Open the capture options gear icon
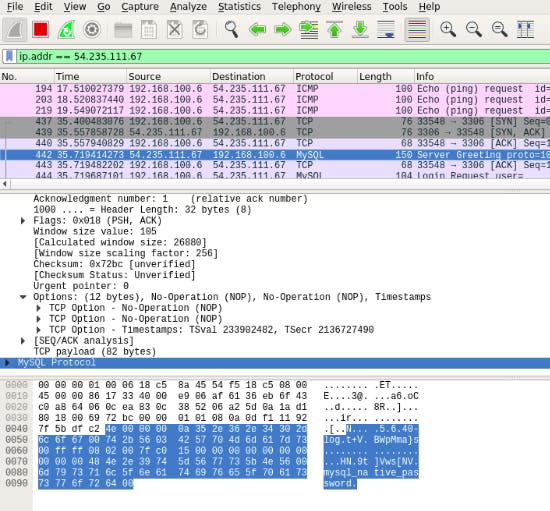The height and width of the screenshot is (511, 550). (92, 29)
